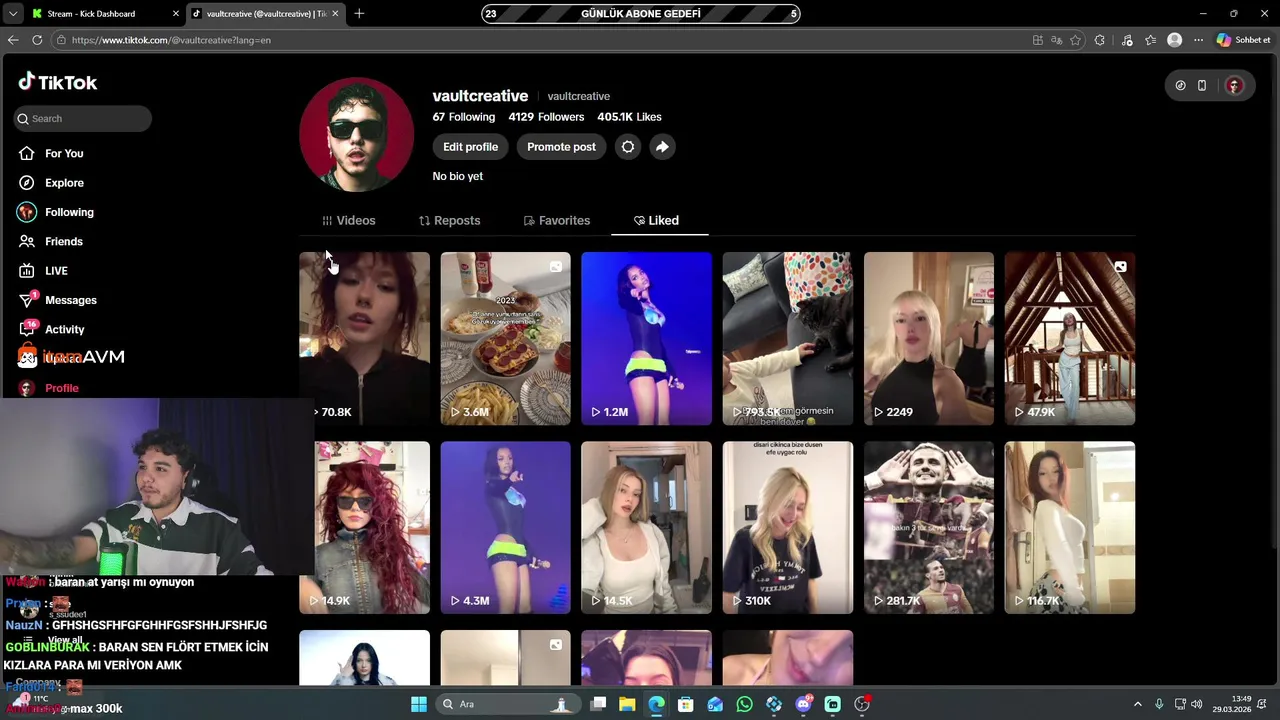Open OBS Studio from the taskbar
The height and width of the screenshot is (720, 1280).
pos(862,704)
